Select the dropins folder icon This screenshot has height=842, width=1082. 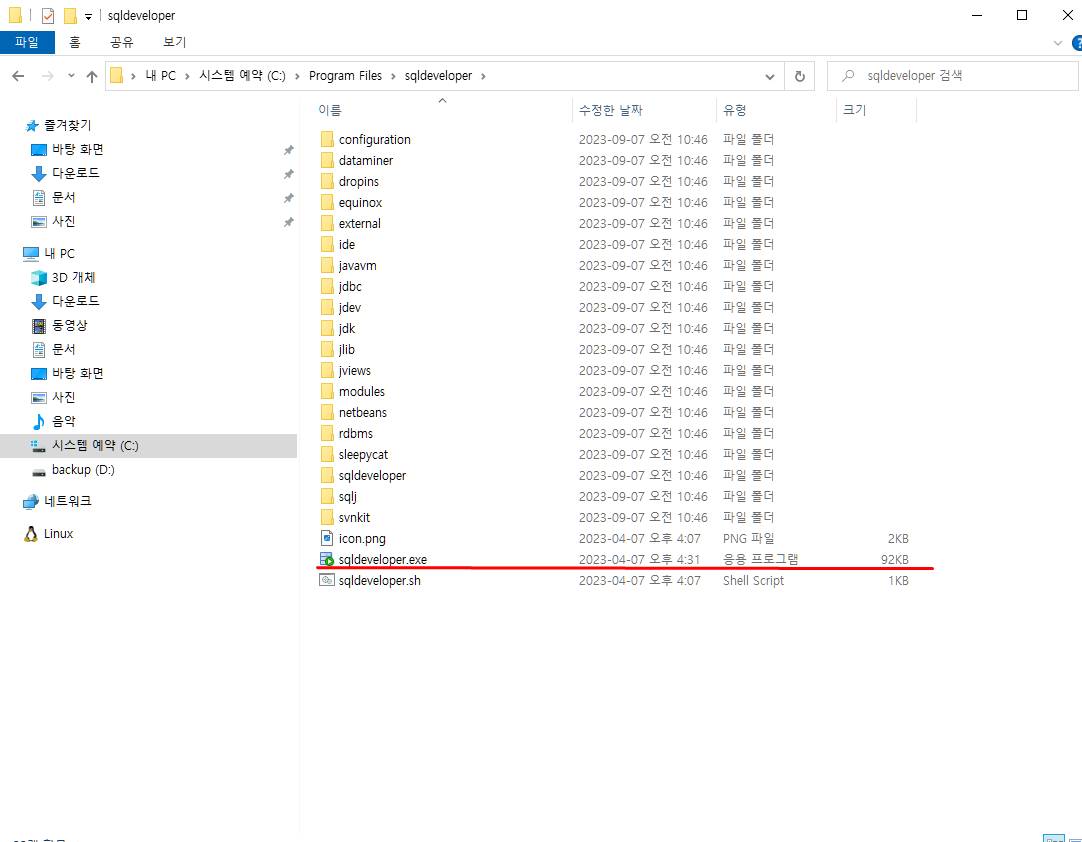point(327,182)
